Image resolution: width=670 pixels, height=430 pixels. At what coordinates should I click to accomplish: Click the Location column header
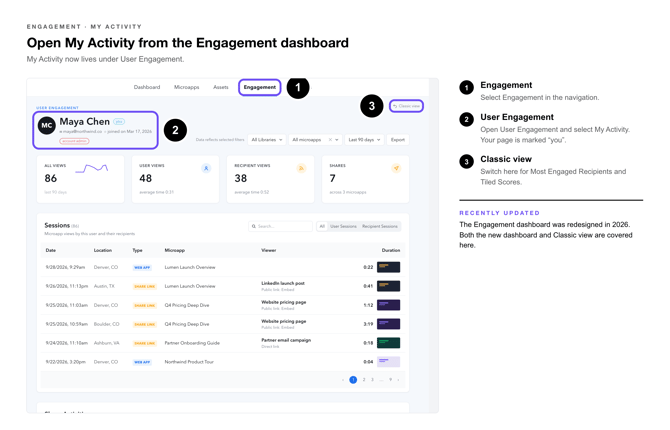coord(103,250)
